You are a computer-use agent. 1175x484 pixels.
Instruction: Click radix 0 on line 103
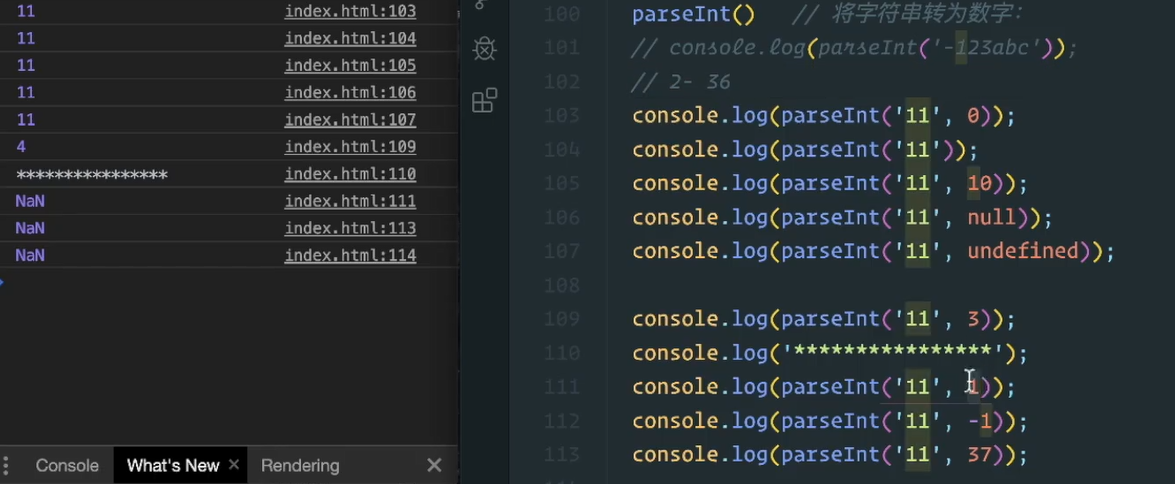[x=973, y=116]
